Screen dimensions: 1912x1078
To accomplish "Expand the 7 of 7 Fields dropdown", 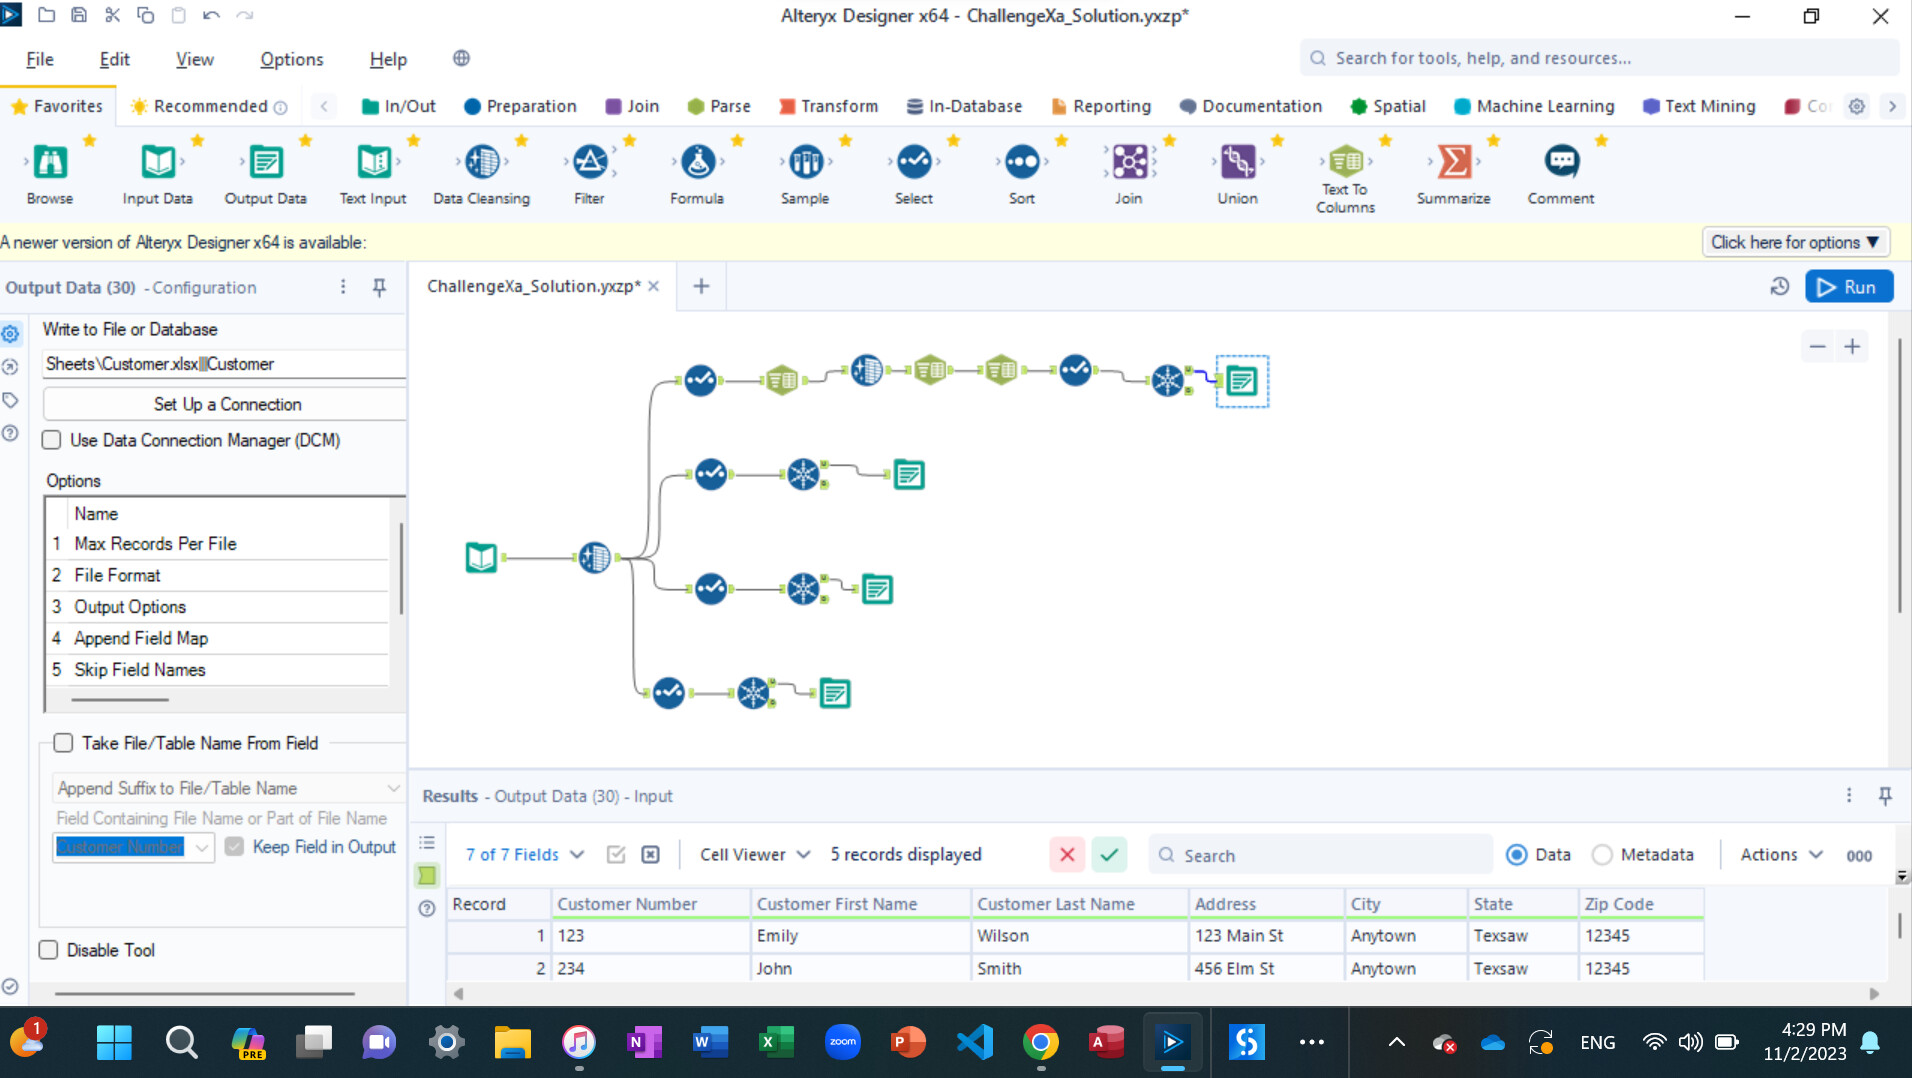I will [x=525, y=855].
